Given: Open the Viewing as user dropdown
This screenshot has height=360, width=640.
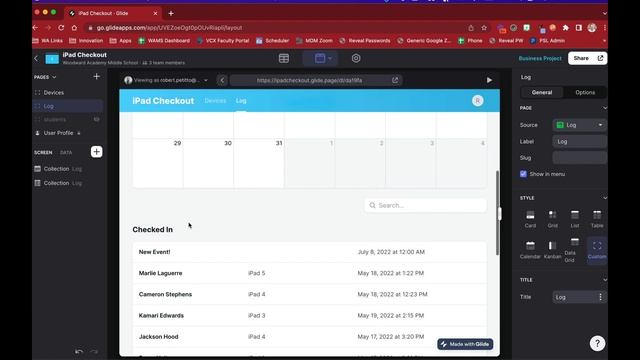Looking at the screenshot, I should [x=167, y=80].
